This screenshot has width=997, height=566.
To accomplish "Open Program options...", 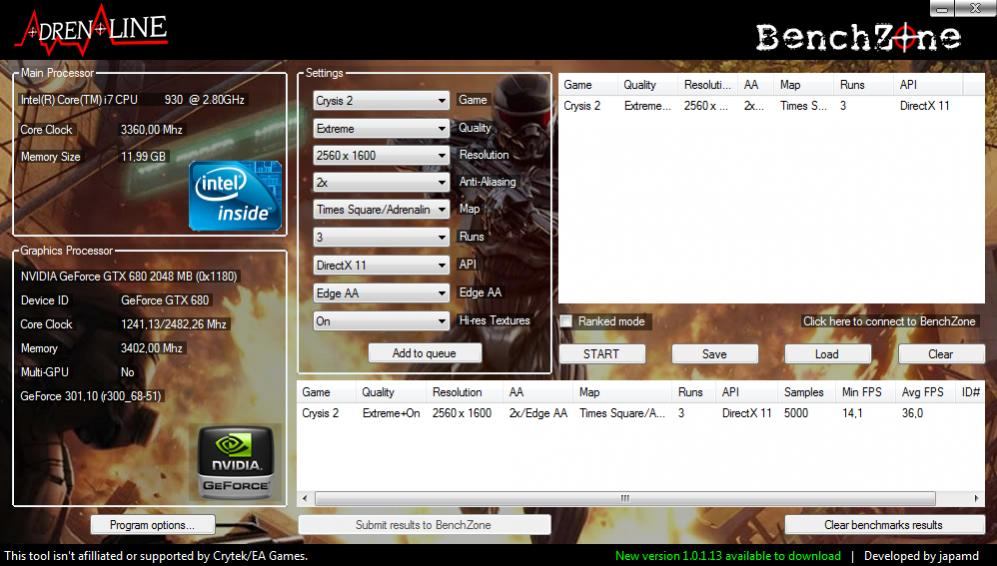I will tap(153, 525).
